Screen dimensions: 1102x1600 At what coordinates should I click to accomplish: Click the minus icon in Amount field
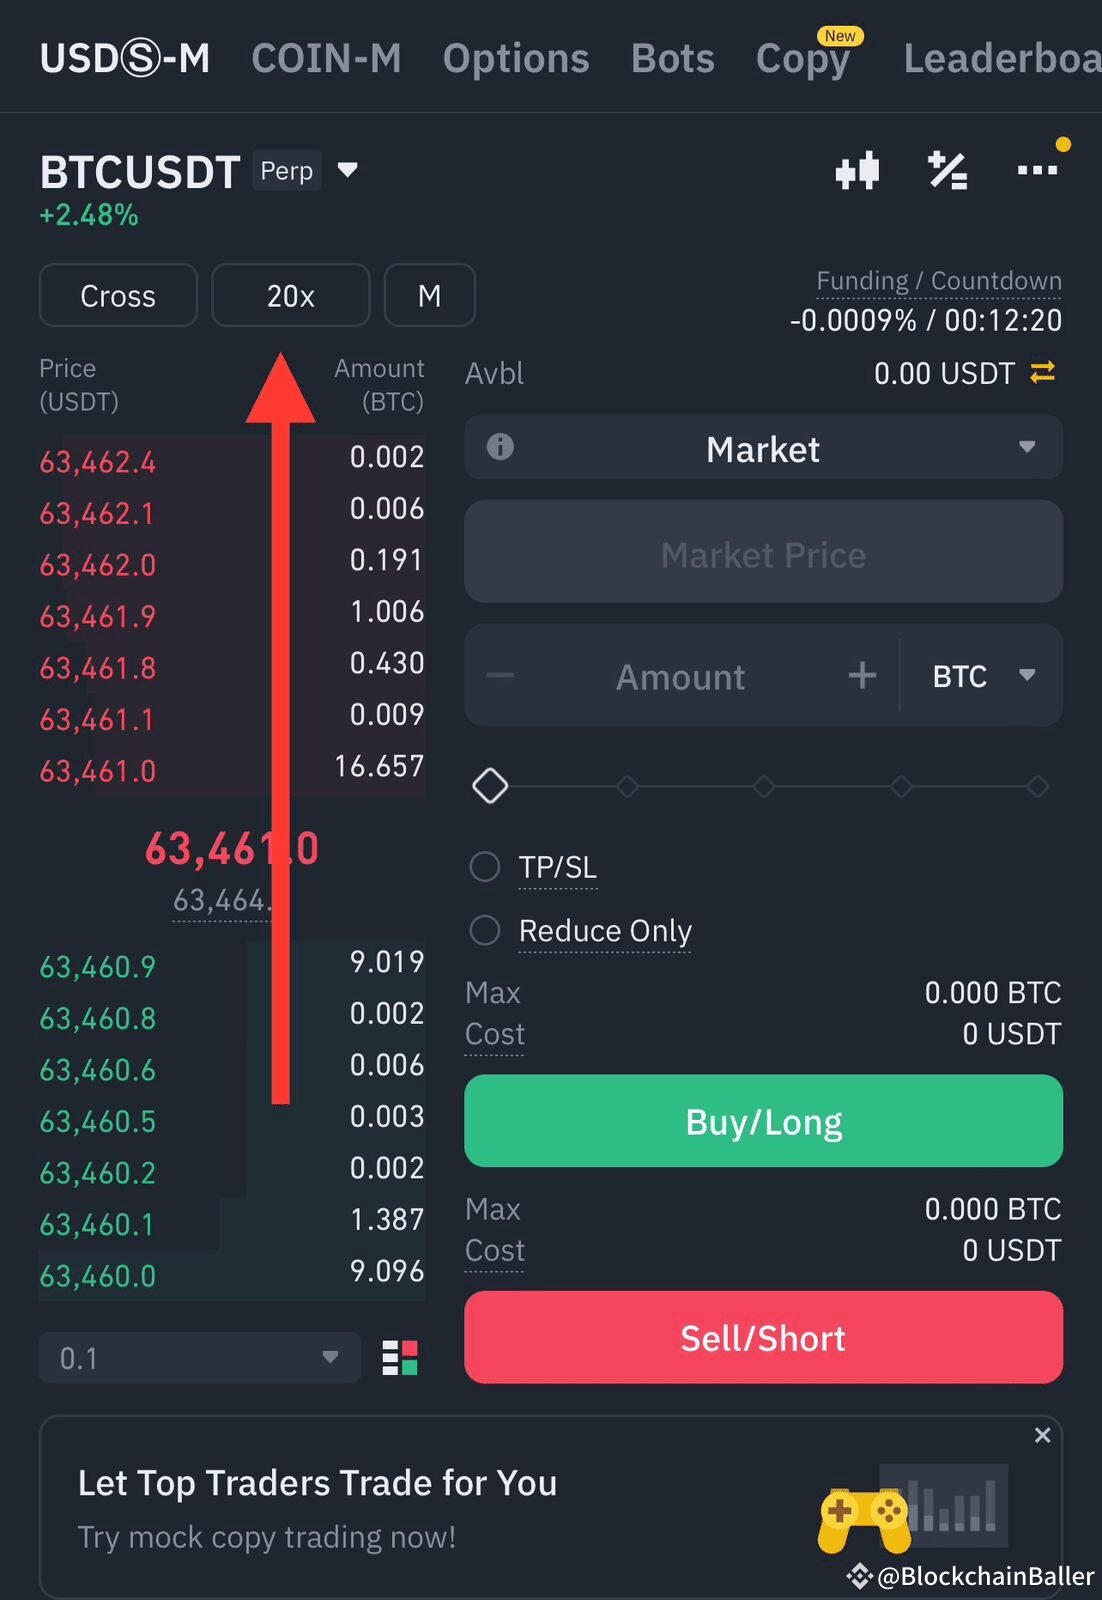pos(500,676)
